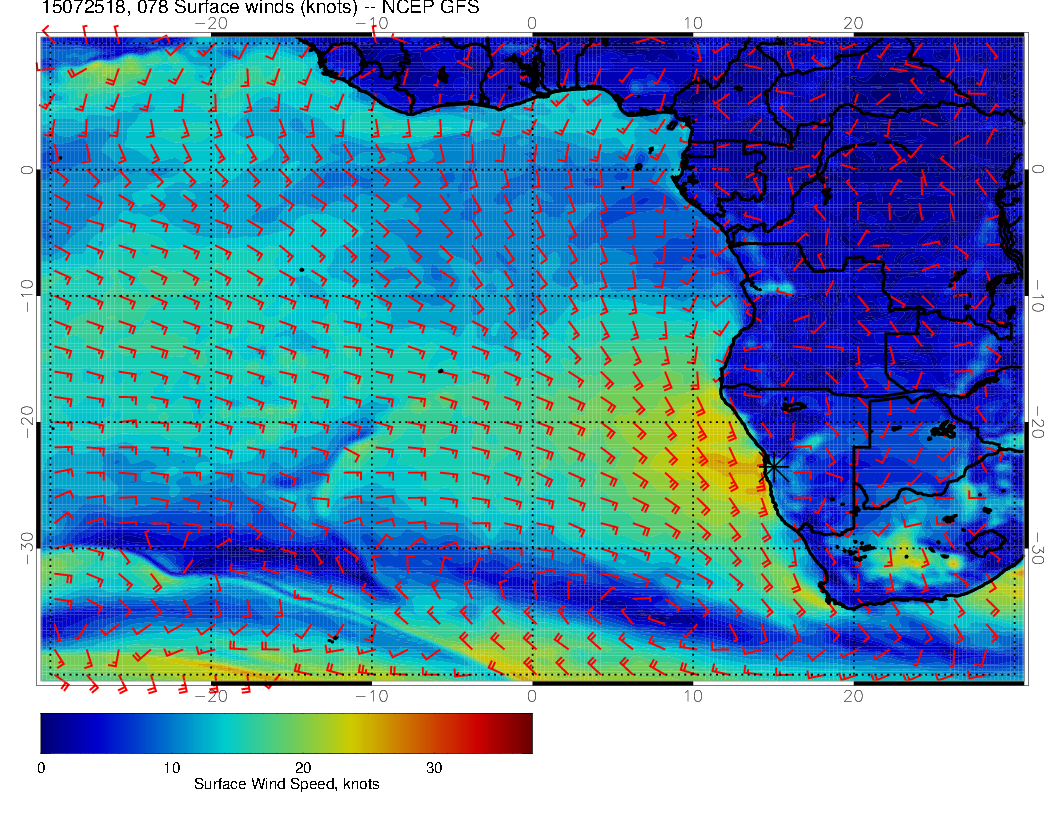This screenshot has width=1056, height=816.
Task: Click the top longitude axis label '0'
Action: pyautogui.click(x=532, y=24)
